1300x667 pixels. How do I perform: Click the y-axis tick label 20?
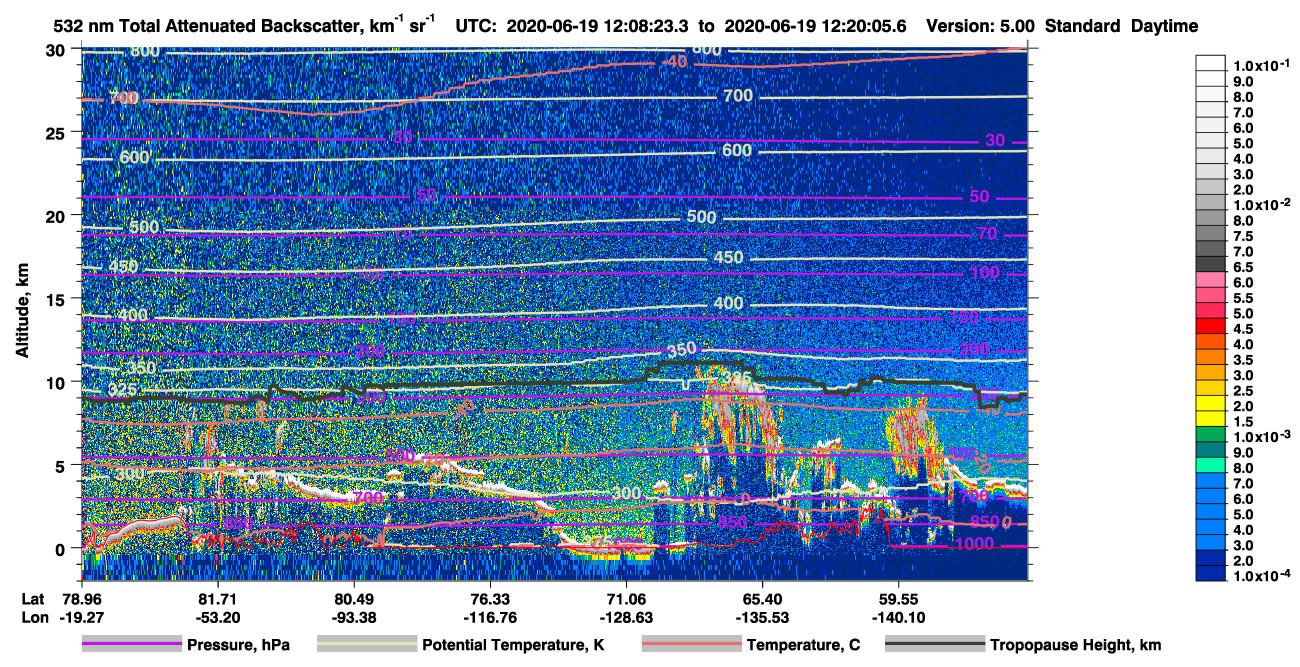[x=57, y=216]
